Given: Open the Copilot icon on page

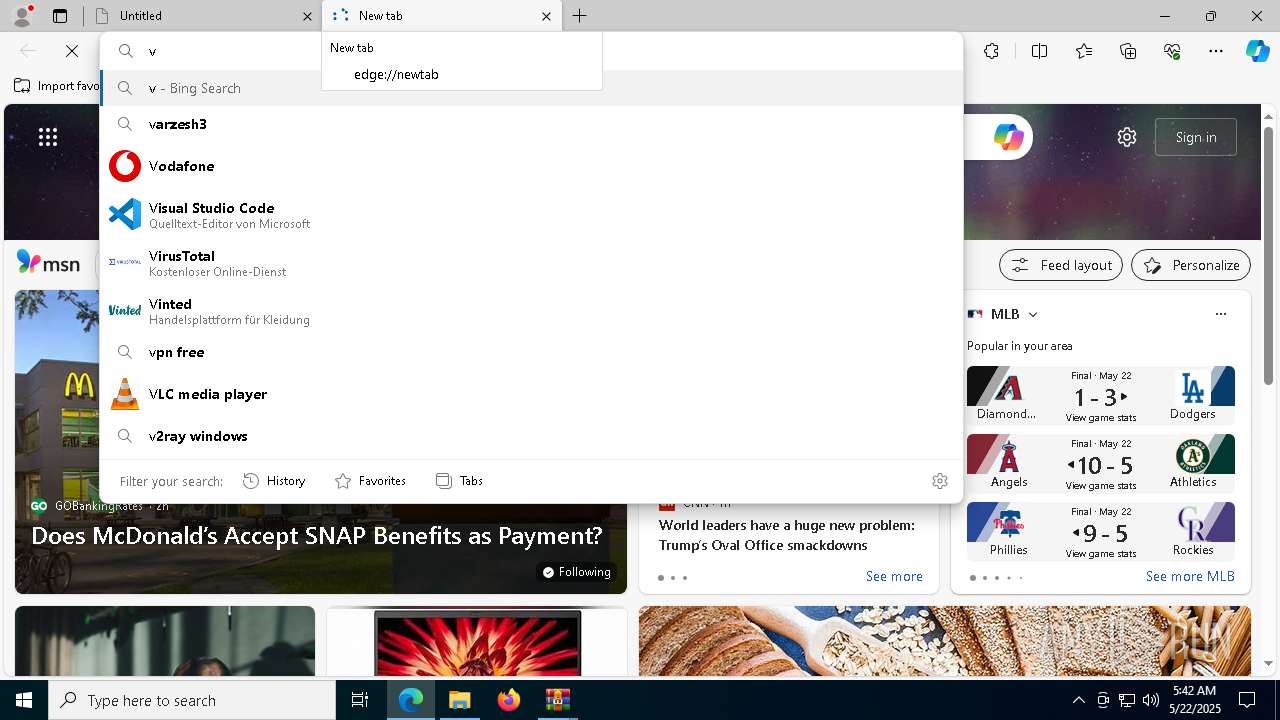Looking at the screenshot, I should point(1008,137).
